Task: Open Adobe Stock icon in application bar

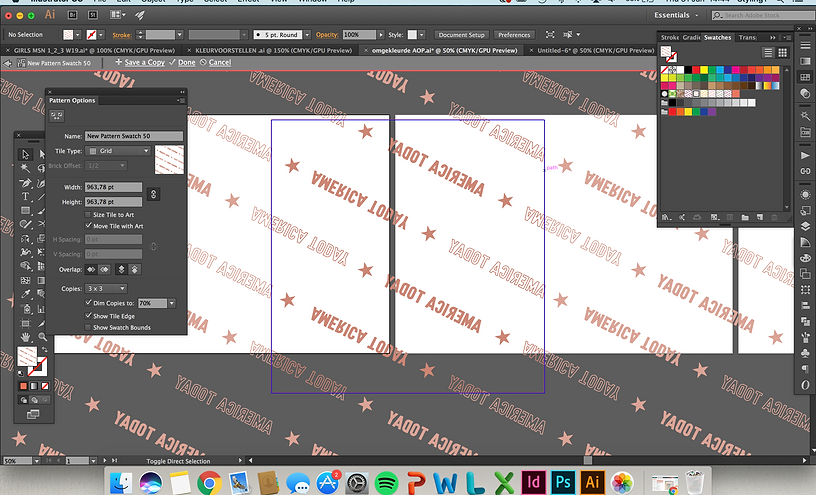Action: coord(93,15)
